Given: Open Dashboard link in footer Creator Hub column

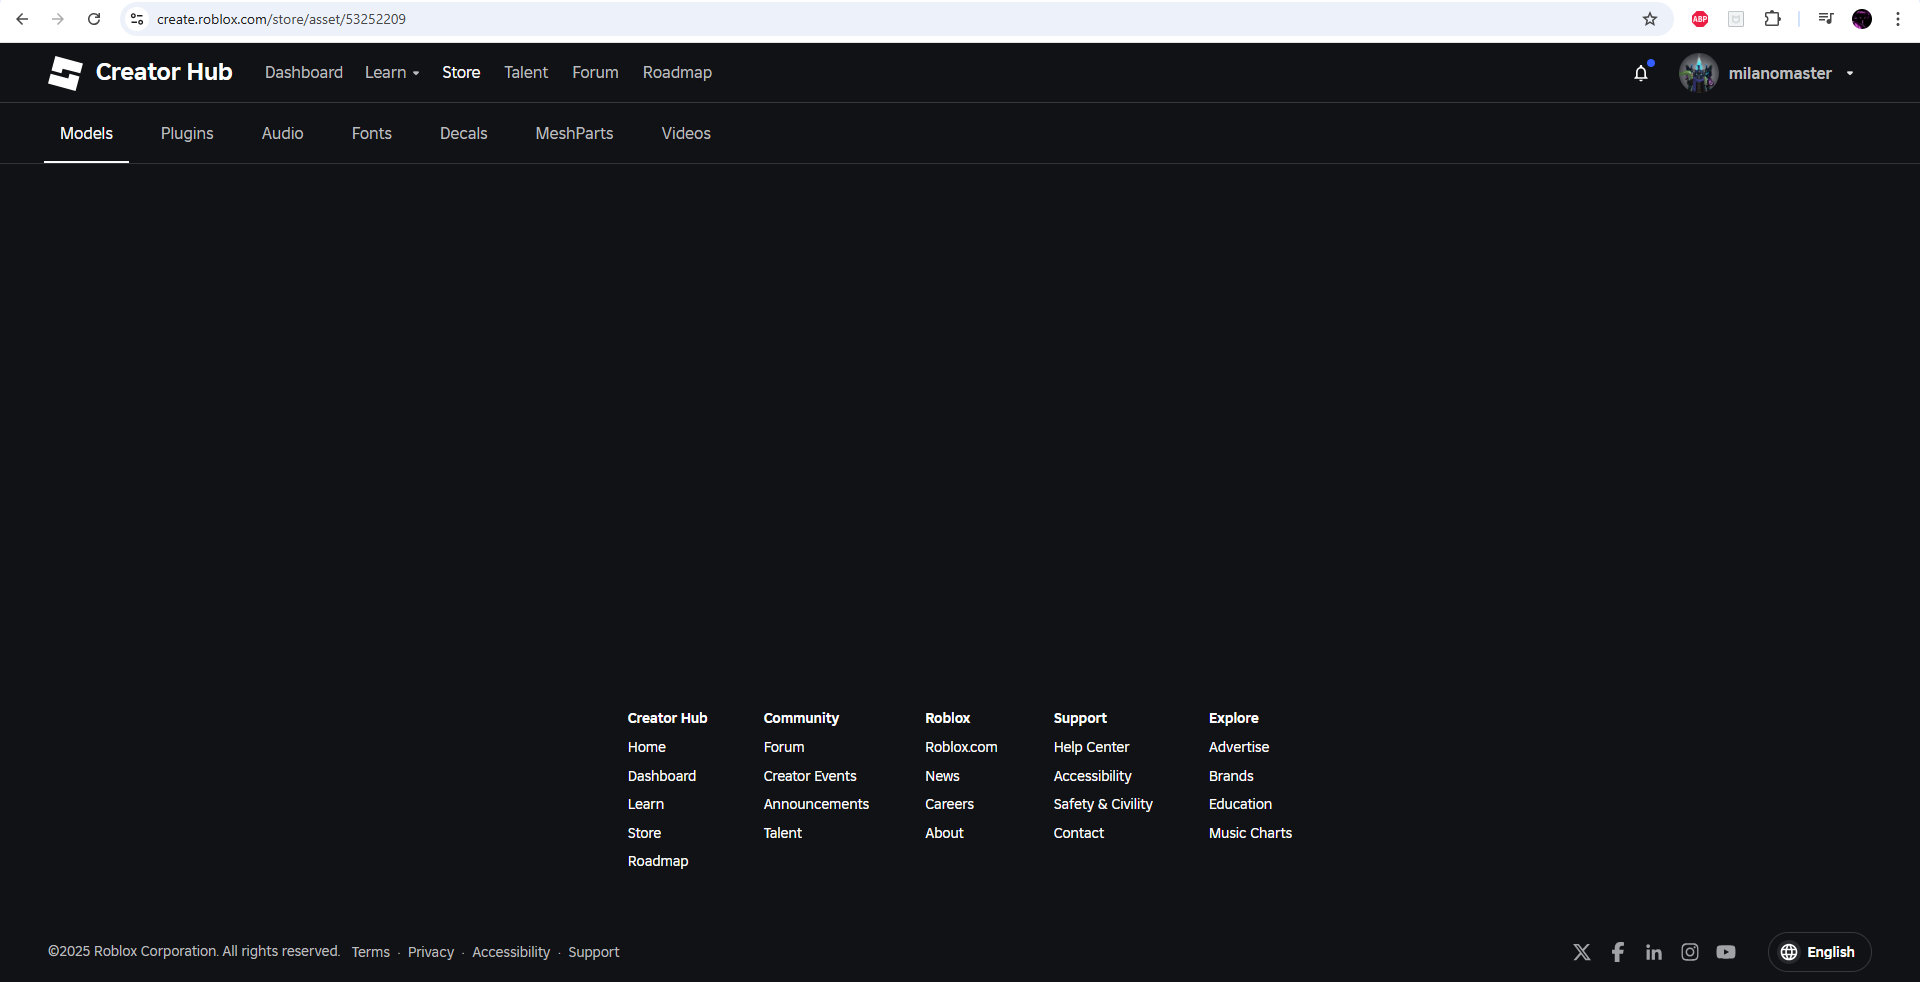Looking at the screenshot, I should pyautogui.click(x=662, y=776).
